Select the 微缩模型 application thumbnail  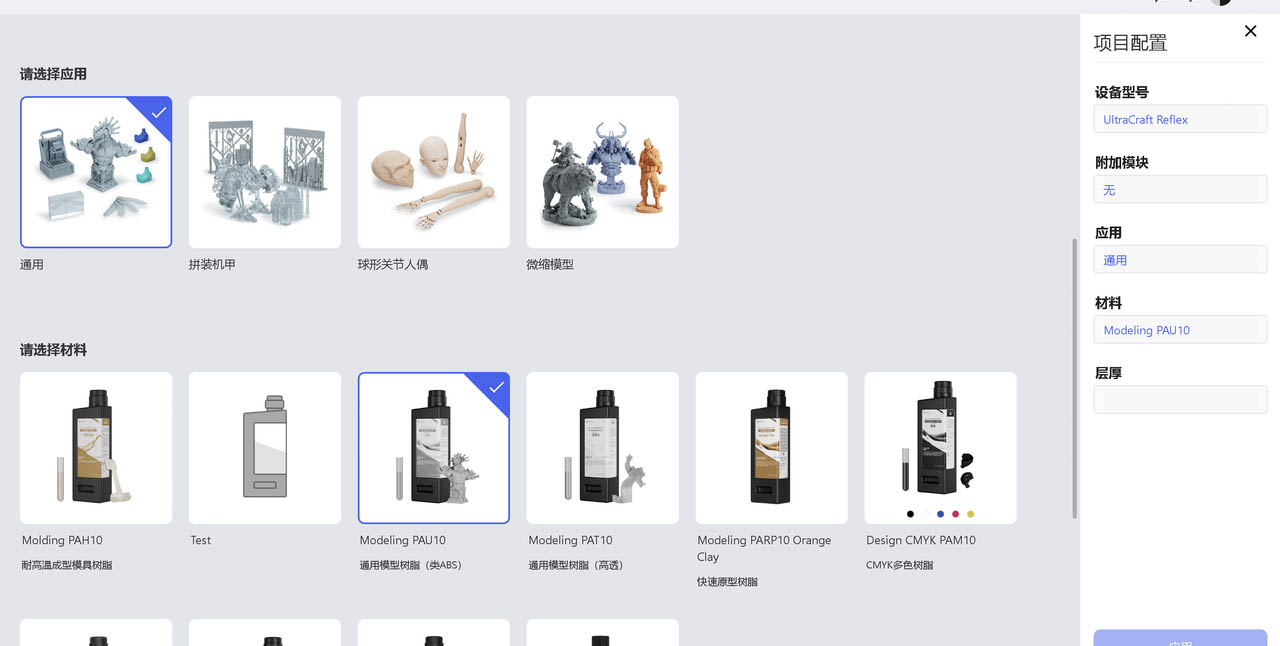603,172
